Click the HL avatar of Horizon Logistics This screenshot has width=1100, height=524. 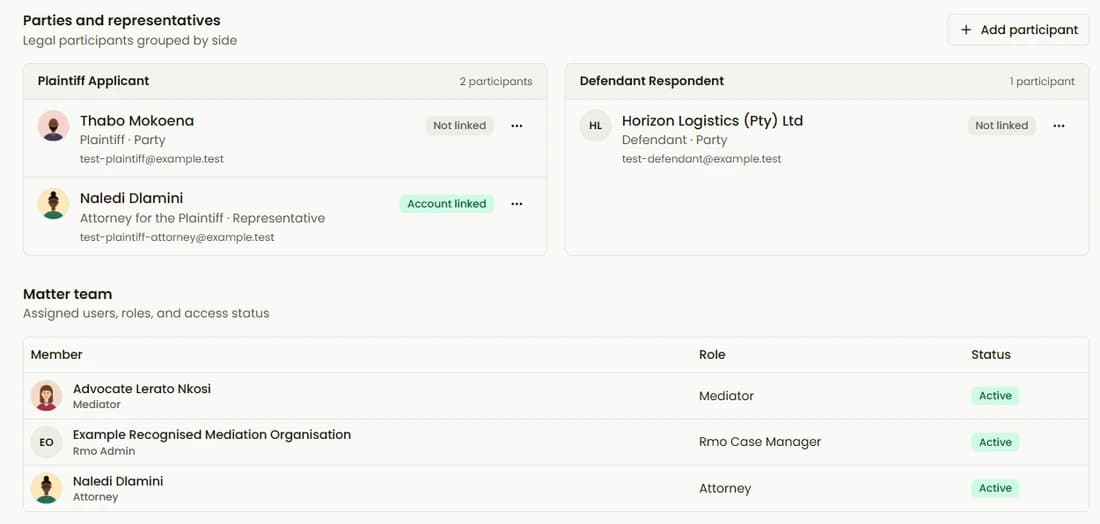(596, 126)
